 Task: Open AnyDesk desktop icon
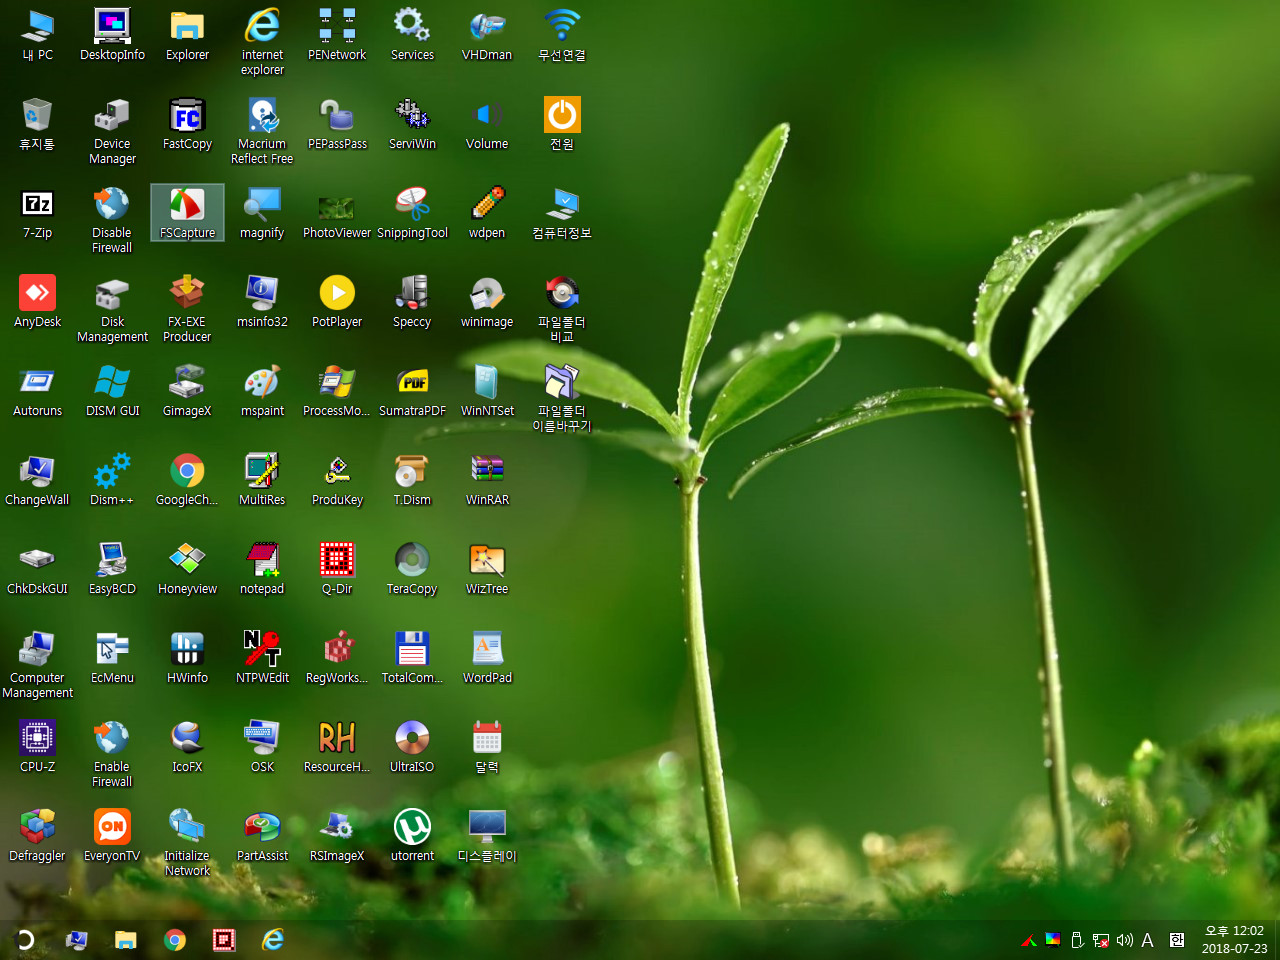tap(37, 302)
